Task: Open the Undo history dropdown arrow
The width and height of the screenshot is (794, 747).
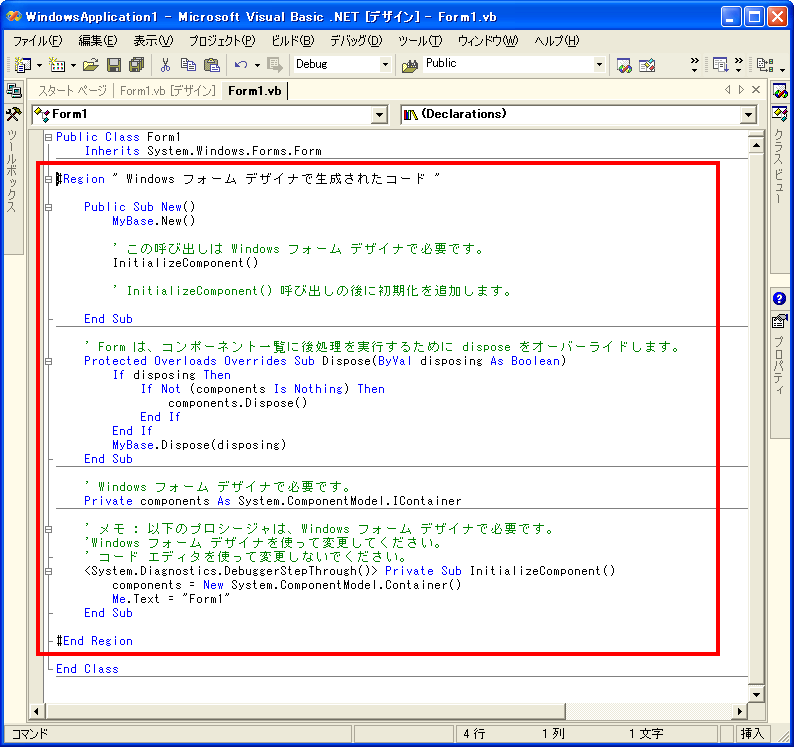Action: [257, 65]
